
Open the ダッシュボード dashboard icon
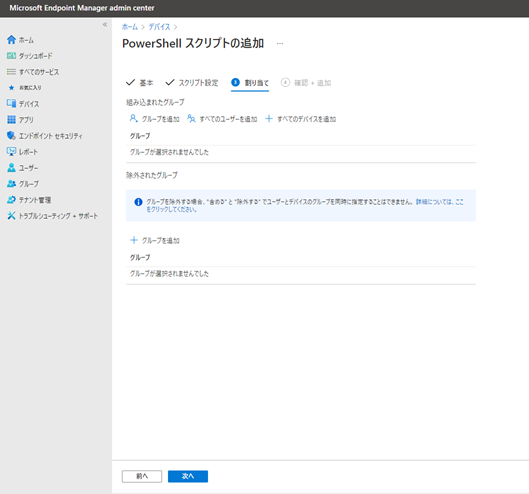click(11, 56)
